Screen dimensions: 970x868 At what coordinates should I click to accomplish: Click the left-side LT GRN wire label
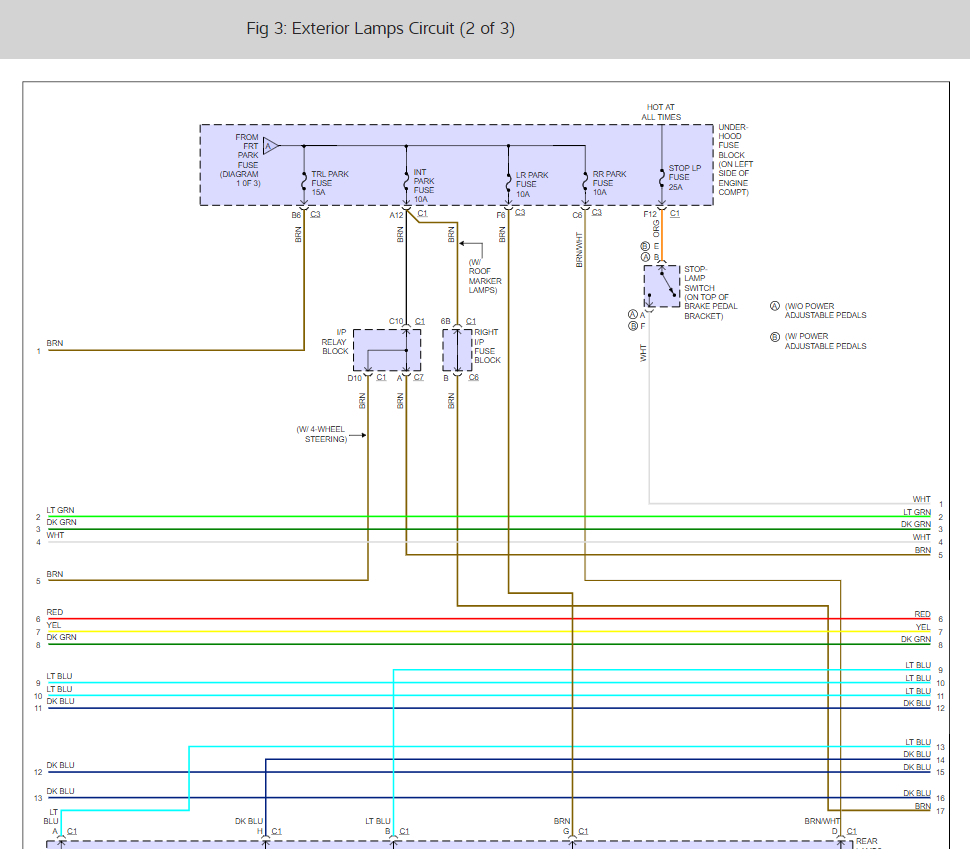click(x=60, y=510)
